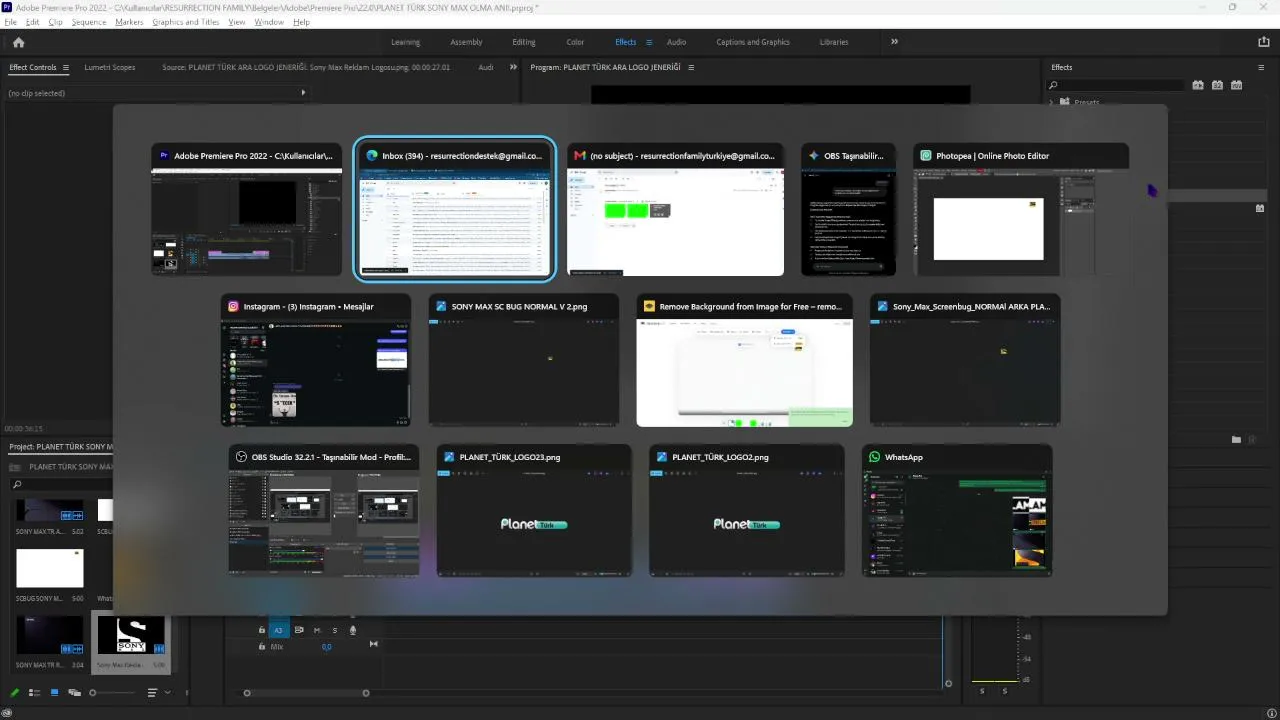This screenshot has height=720, width=1280.
Task: Open the Graphics and Titles menu
Action: [x=186, y=22]
